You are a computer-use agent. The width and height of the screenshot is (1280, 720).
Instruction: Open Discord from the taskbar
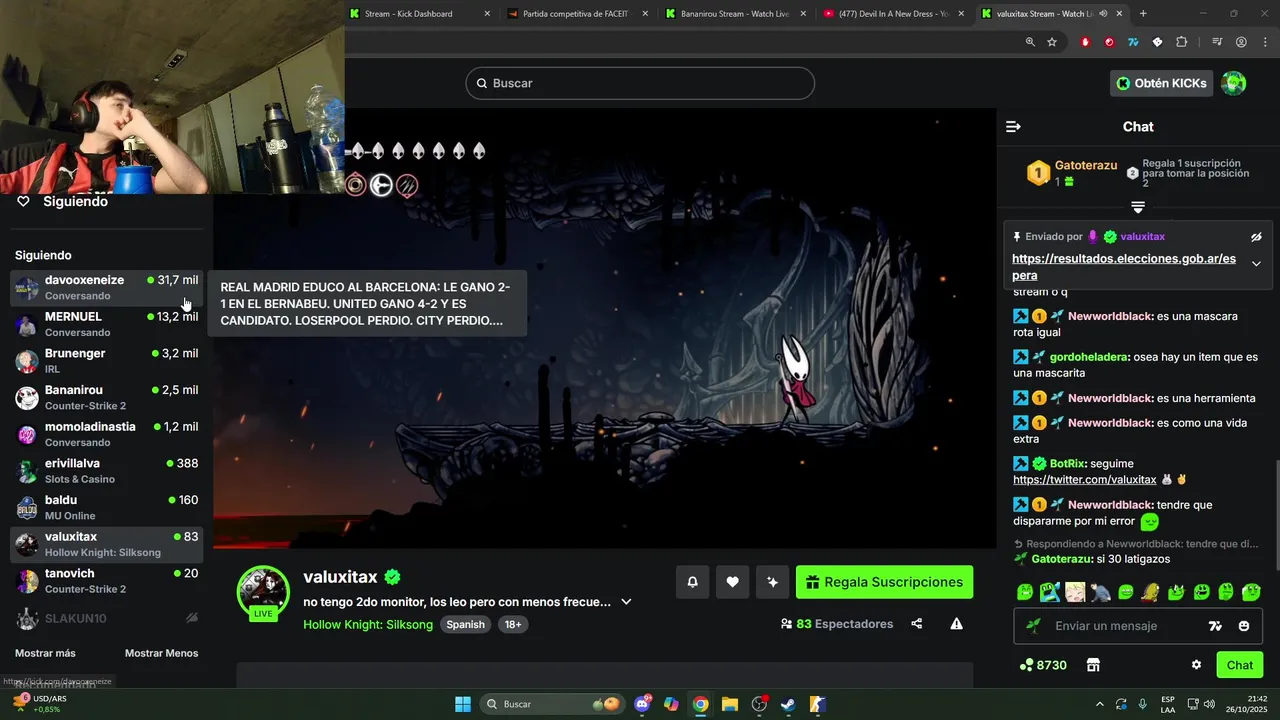pos(642,704)
